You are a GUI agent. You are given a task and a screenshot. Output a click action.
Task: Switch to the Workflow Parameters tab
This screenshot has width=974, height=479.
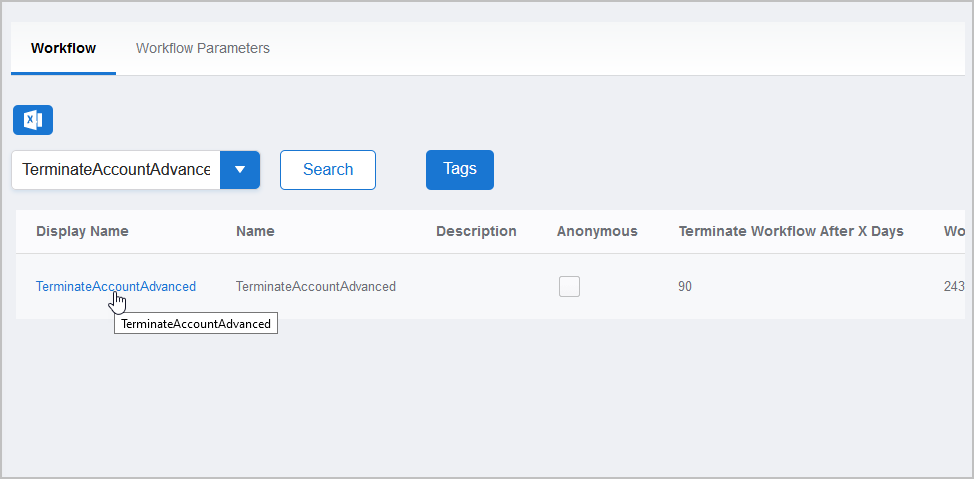202,48
